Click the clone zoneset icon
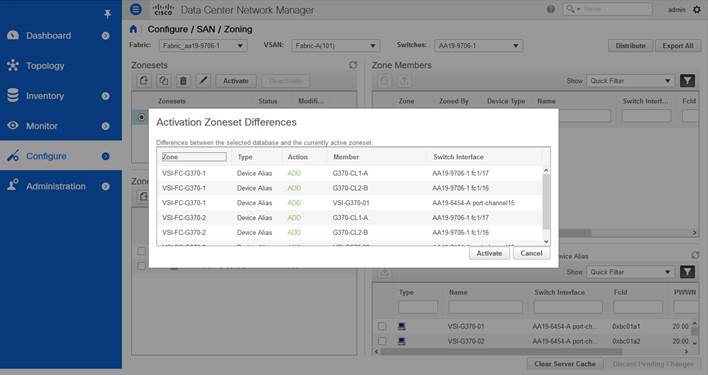The height and width of the screenshot is (375, 708). coord(163,81)
